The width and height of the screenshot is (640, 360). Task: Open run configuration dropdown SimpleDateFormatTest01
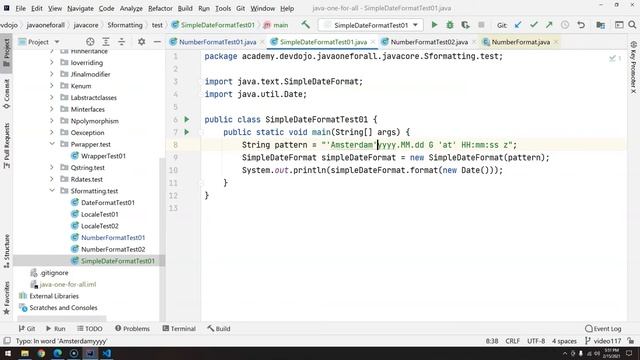[x=371, y=25]
